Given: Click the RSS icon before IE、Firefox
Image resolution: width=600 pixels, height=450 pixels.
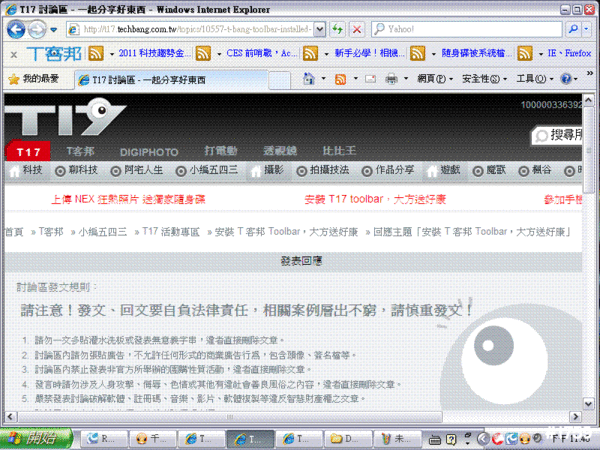Looking at the screenshot, I should 525,54.
